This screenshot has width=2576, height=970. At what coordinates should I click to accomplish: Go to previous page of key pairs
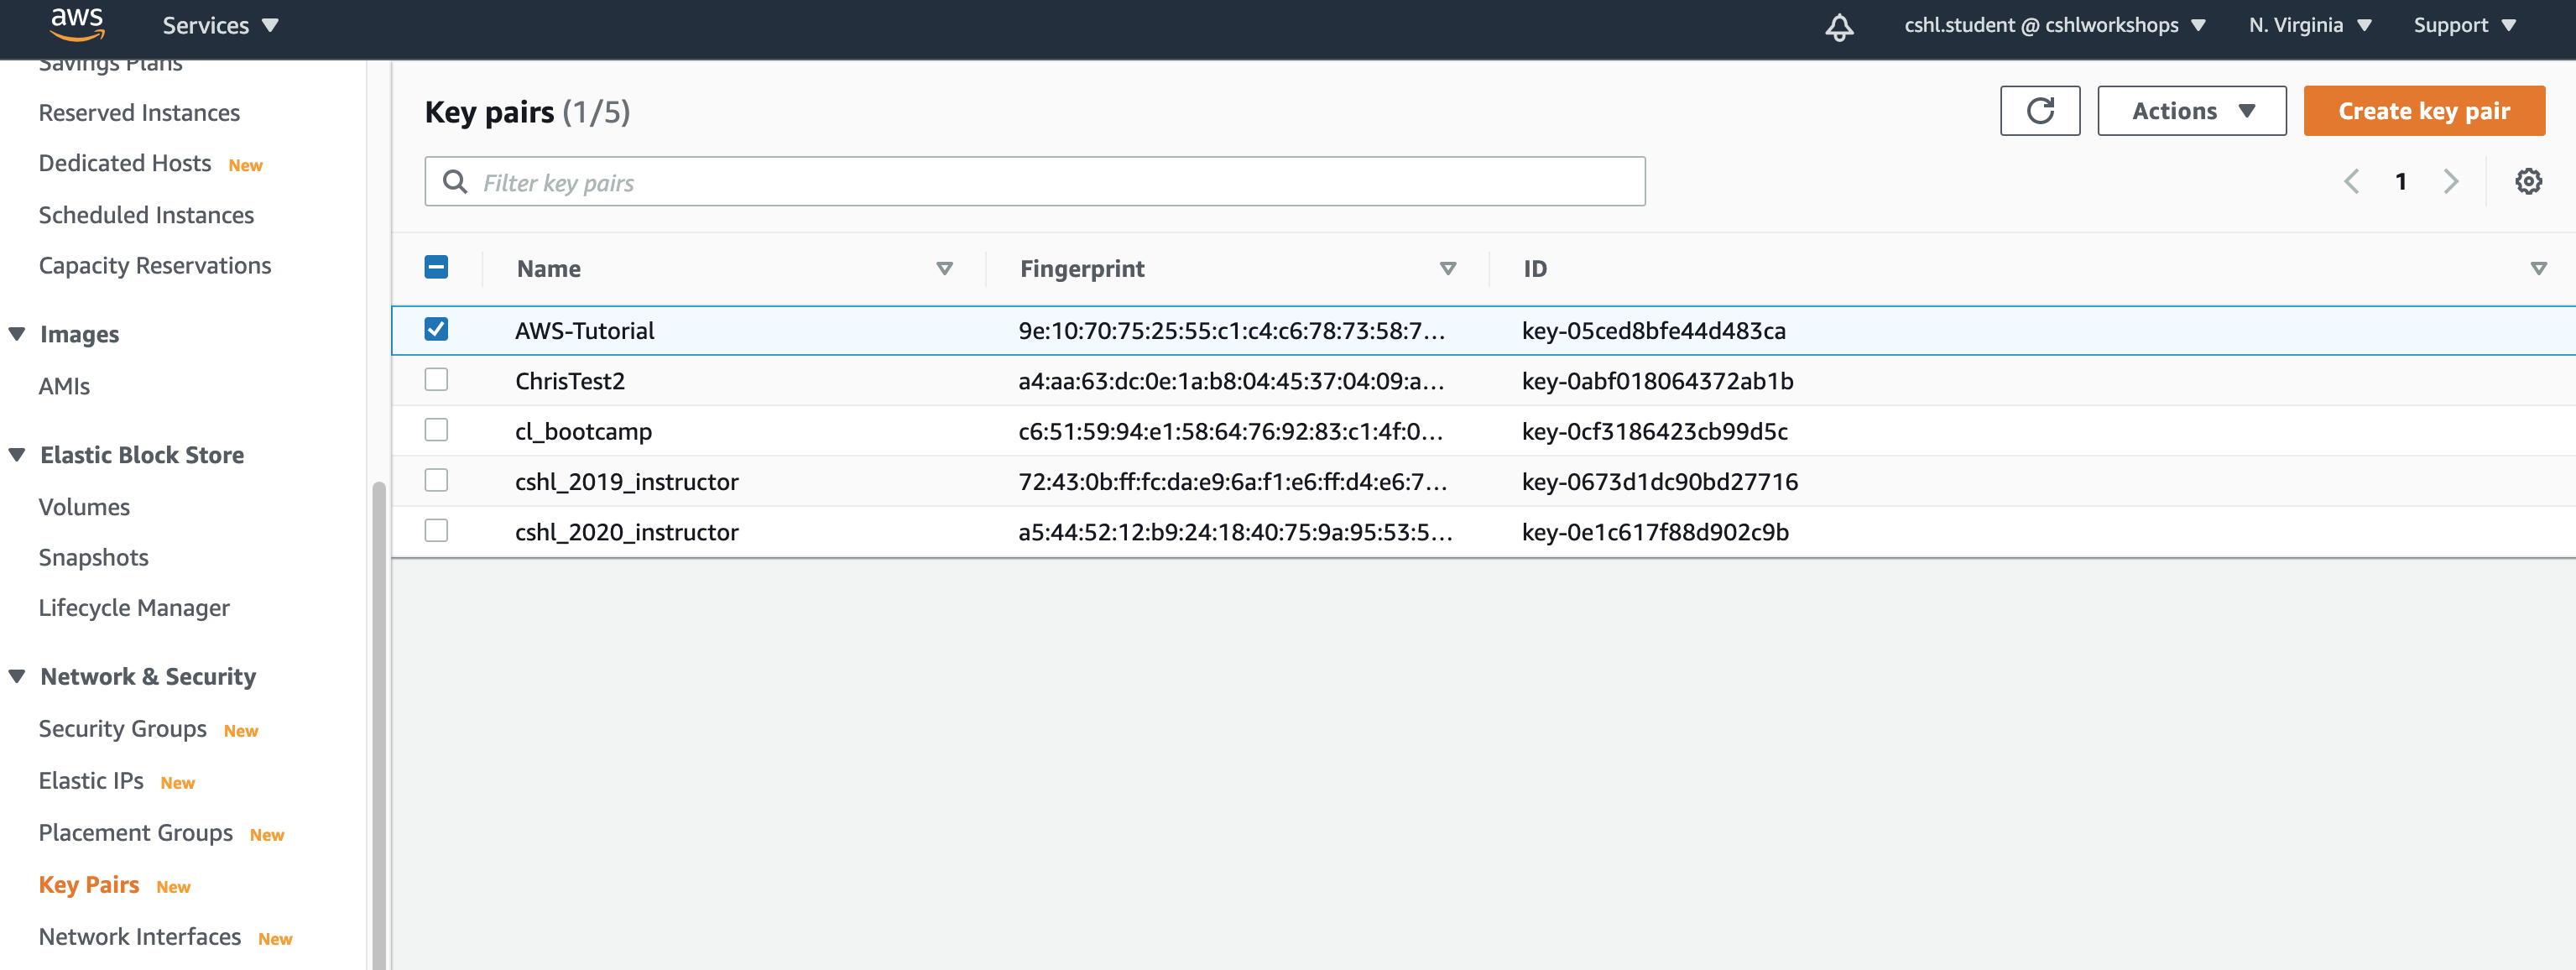[x=2351, y=181]
